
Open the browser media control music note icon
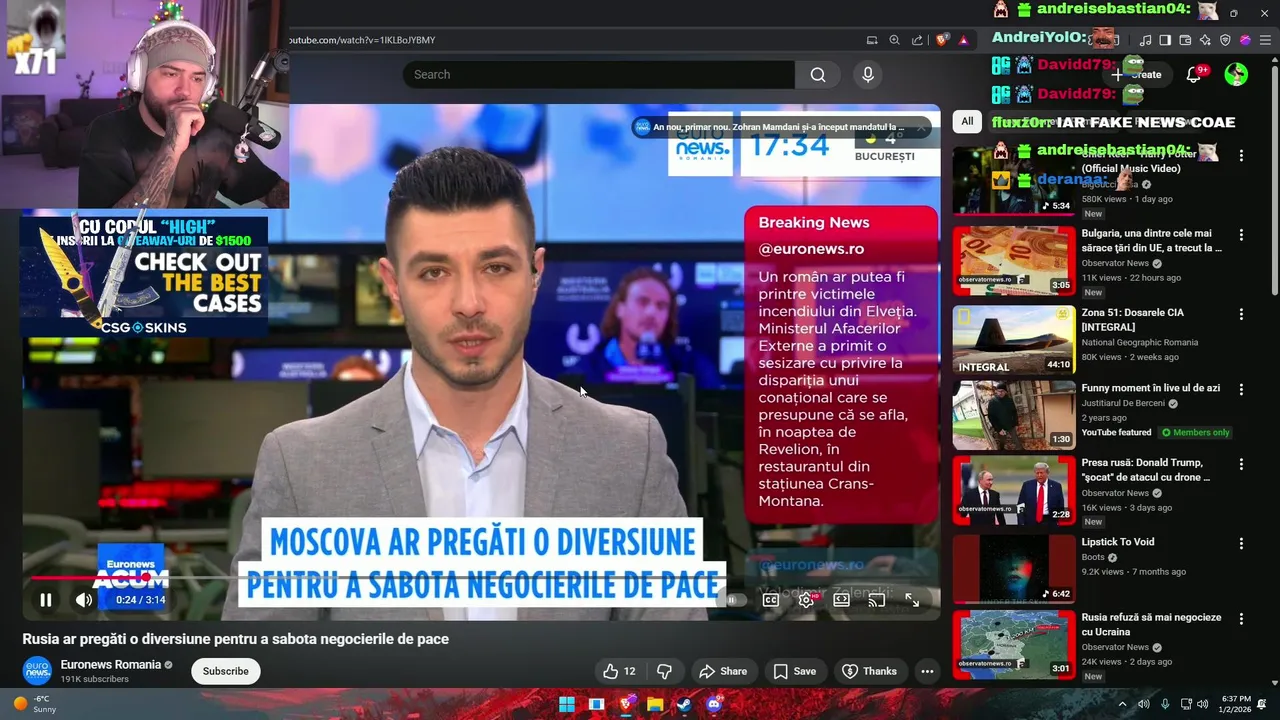(1146, 40)
